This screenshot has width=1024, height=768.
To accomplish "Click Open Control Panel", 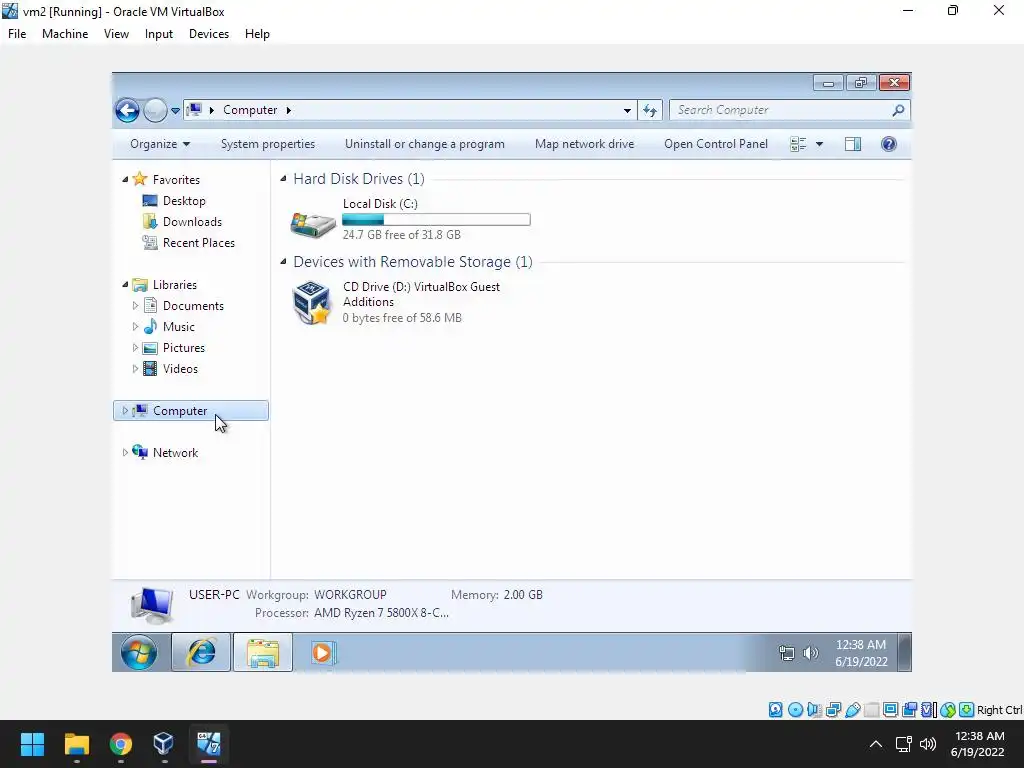I will click(x=716, y=144).
